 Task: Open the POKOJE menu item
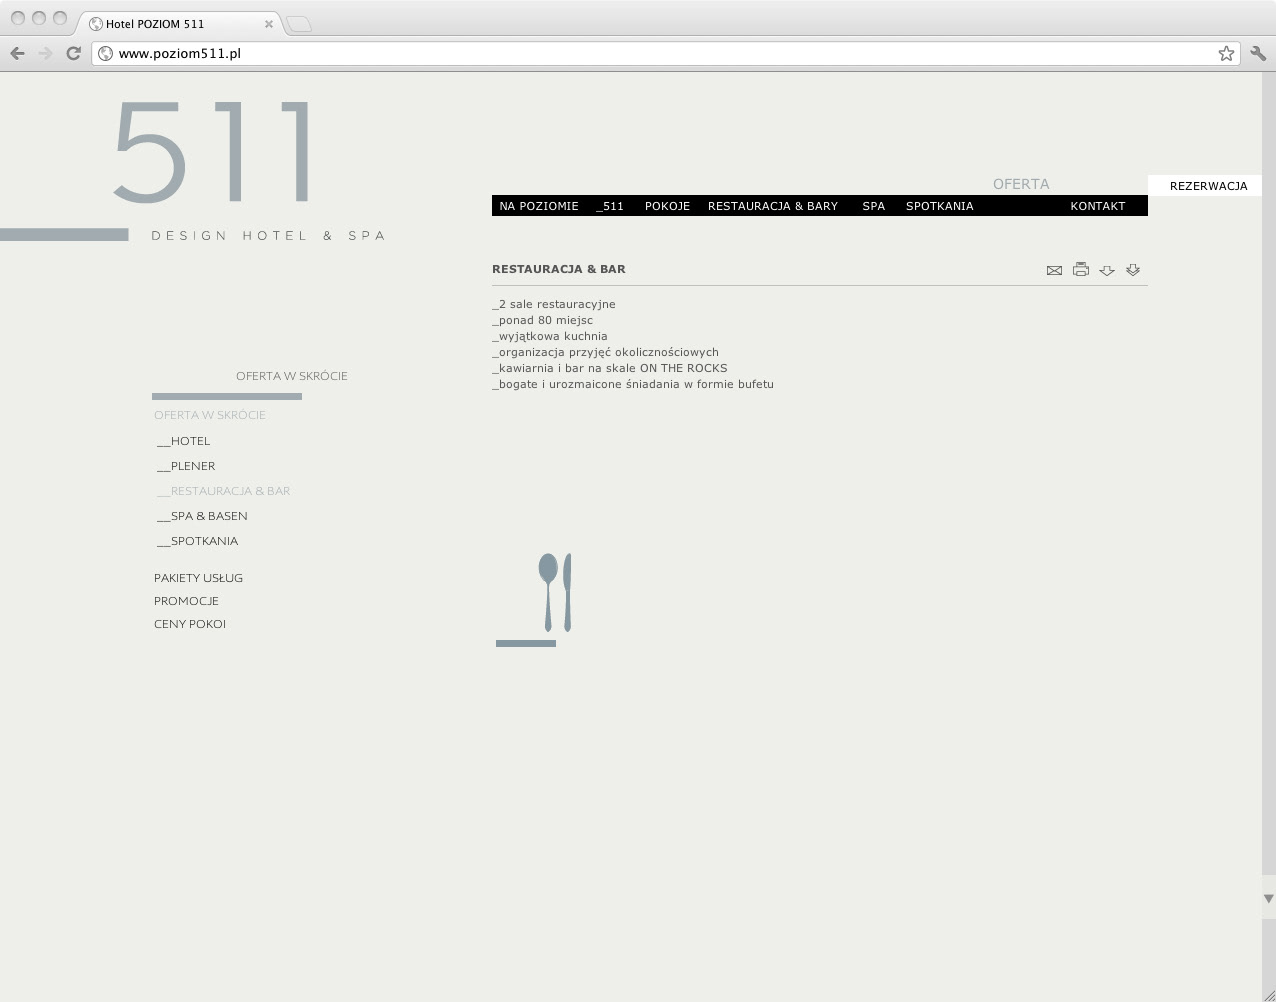(667, 206)
